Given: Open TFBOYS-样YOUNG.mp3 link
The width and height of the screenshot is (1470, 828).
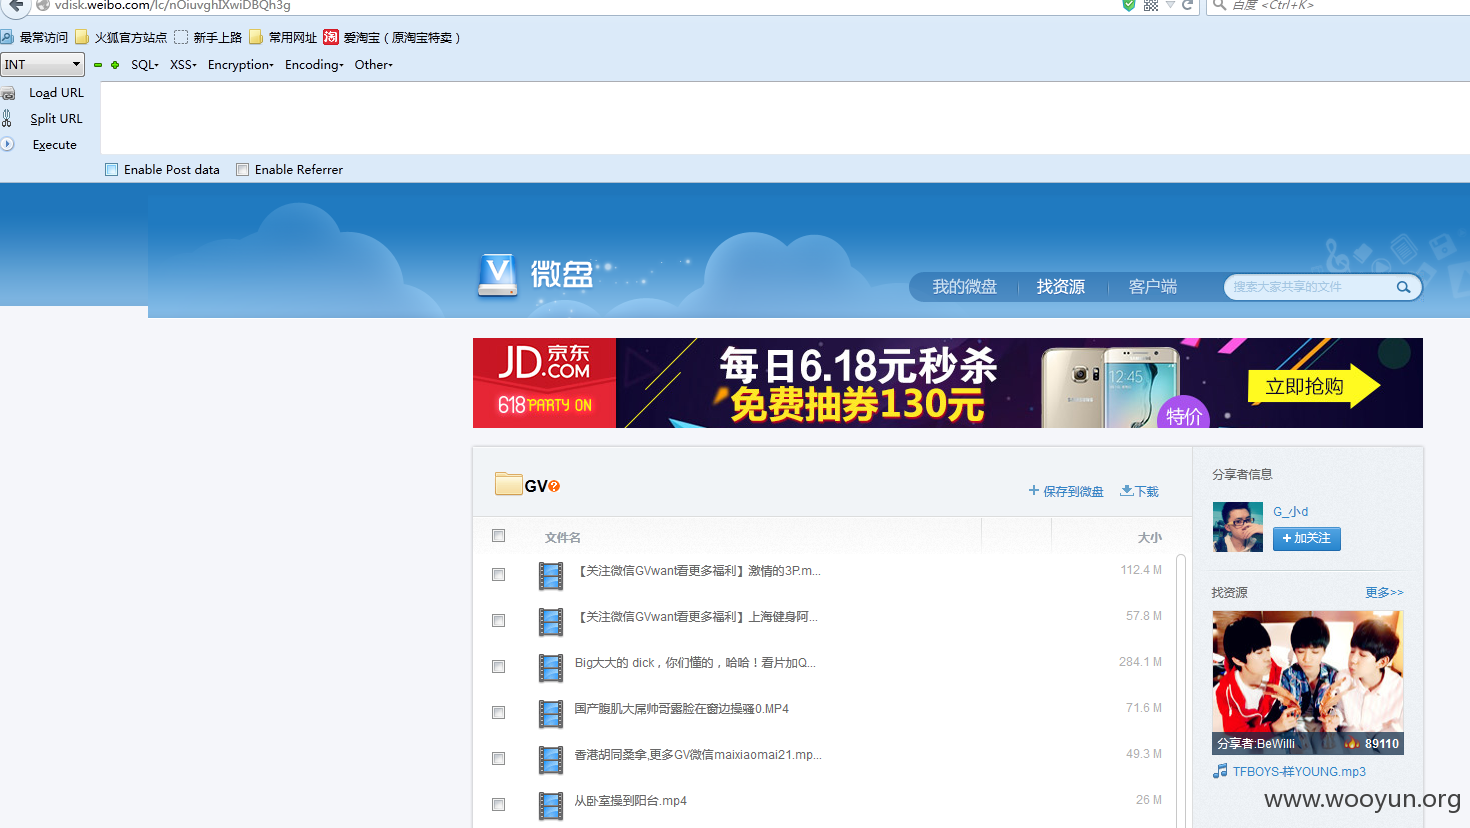Looking at the screenshot, I should [1299, 772].
